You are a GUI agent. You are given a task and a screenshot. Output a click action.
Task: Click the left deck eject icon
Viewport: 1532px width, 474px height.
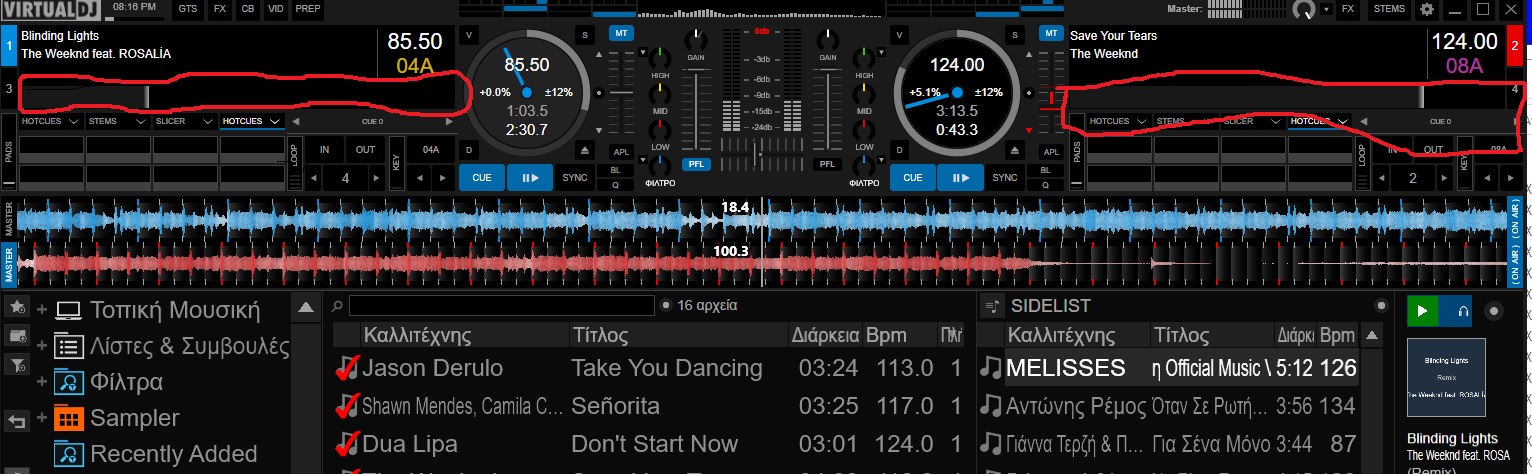pos(587,151)
